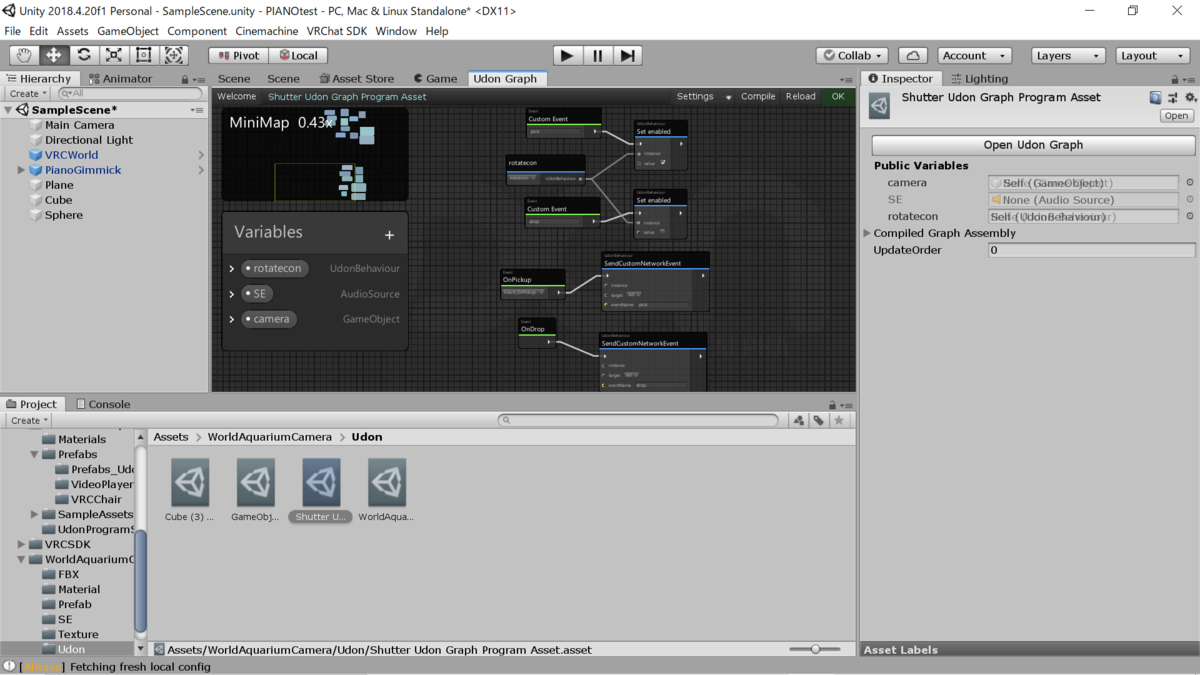This screenshot has height=675, width=1200.
Task: Toggle Pivot/Center handle position
Action: (239, 56)
